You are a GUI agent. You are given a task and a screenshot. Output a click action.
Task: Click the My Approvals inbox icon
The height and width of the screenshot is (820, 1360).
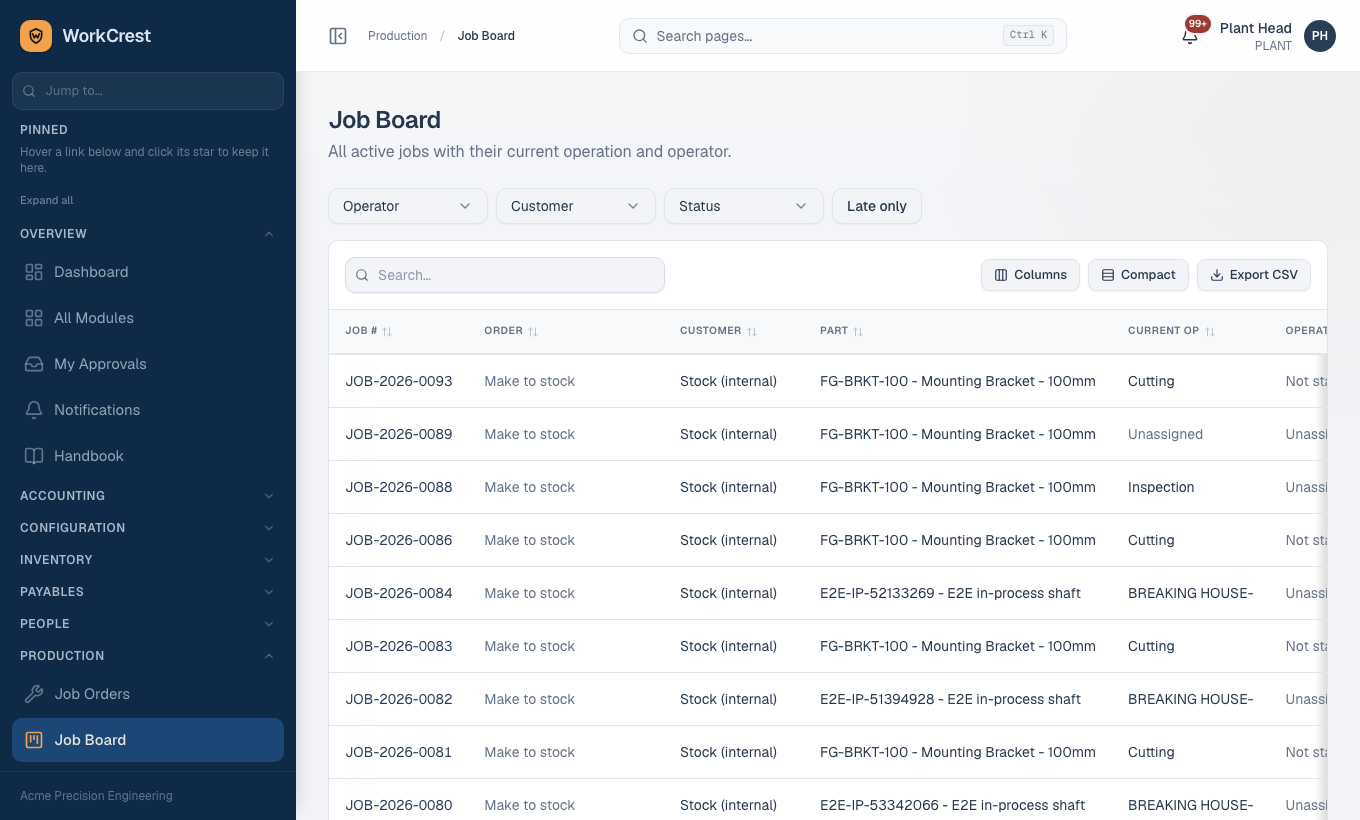(x=34, y=364)
